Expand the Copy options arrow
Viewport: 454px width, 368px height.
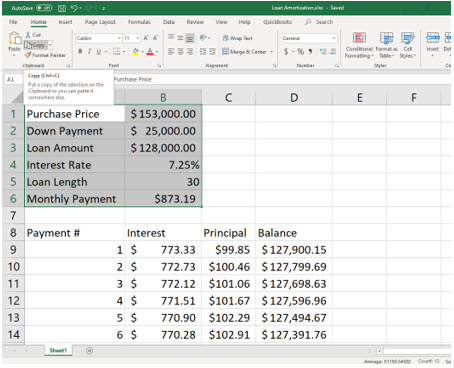[x=50, y=45]
